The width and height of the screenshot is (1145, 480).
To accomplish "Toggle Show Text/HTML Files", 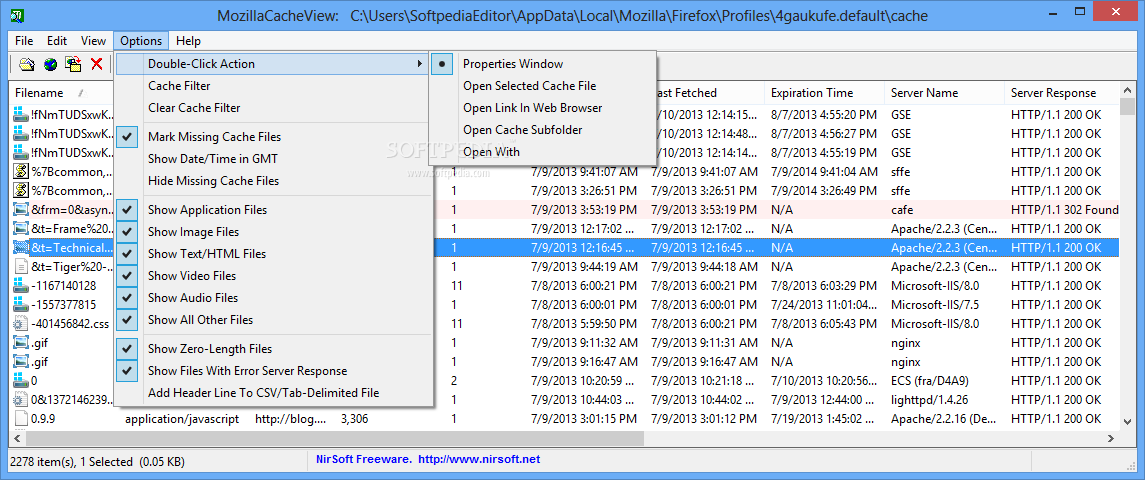I will click(x=274, y=254).
